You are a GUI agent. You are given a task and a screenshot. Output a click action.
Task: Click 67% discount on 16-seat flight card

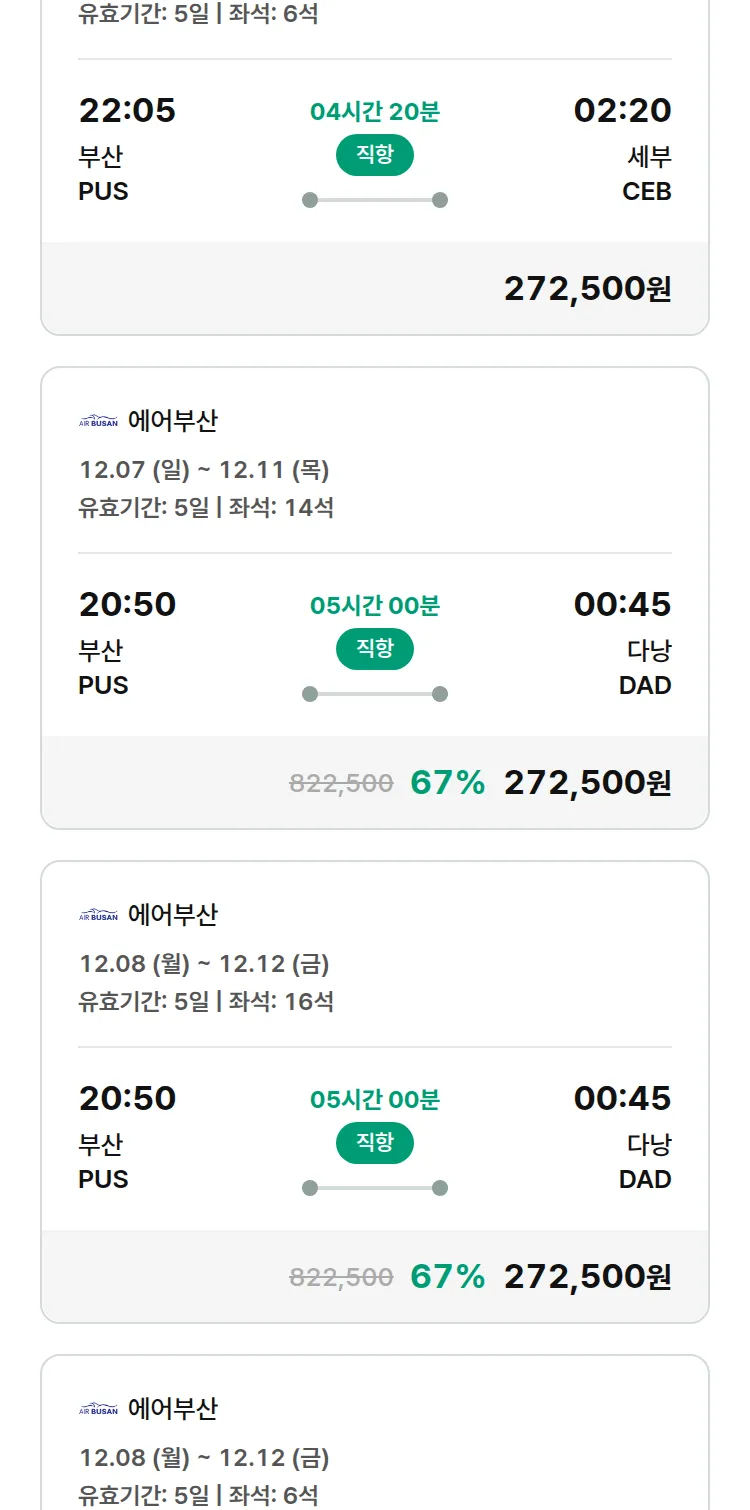coord(447,1277)
